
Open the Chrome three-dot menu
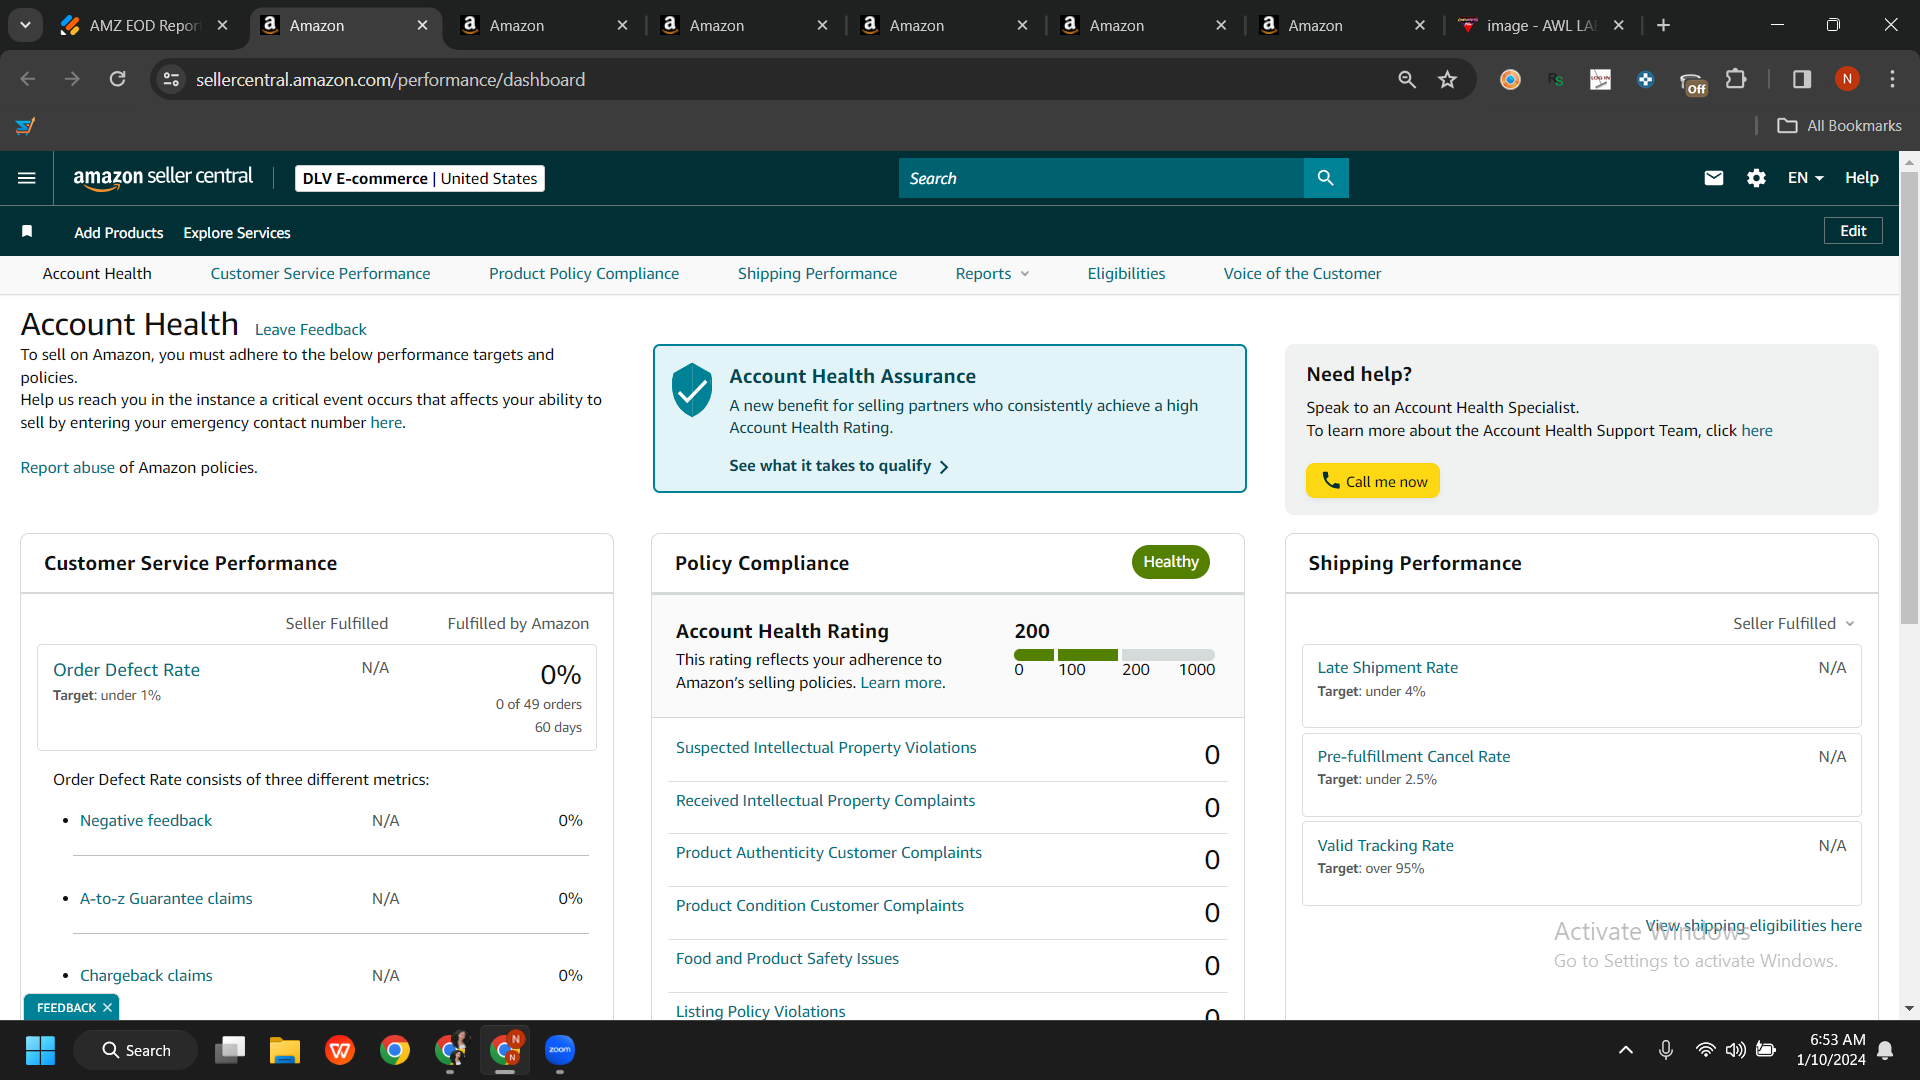click(x=1892, y=79)
